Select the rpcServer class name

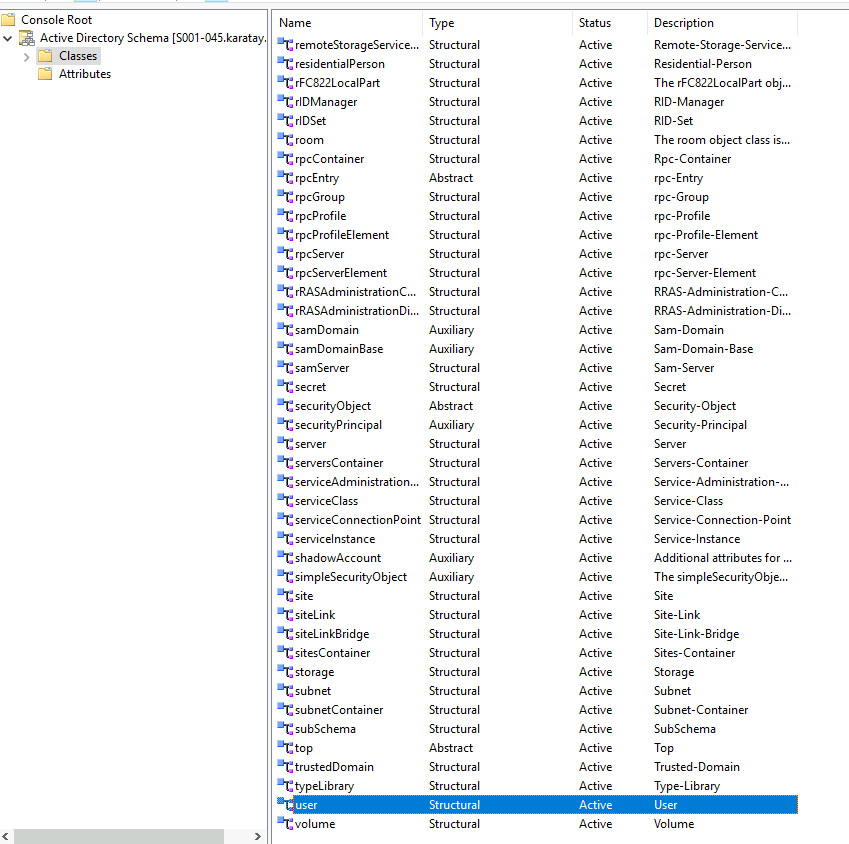319,253
